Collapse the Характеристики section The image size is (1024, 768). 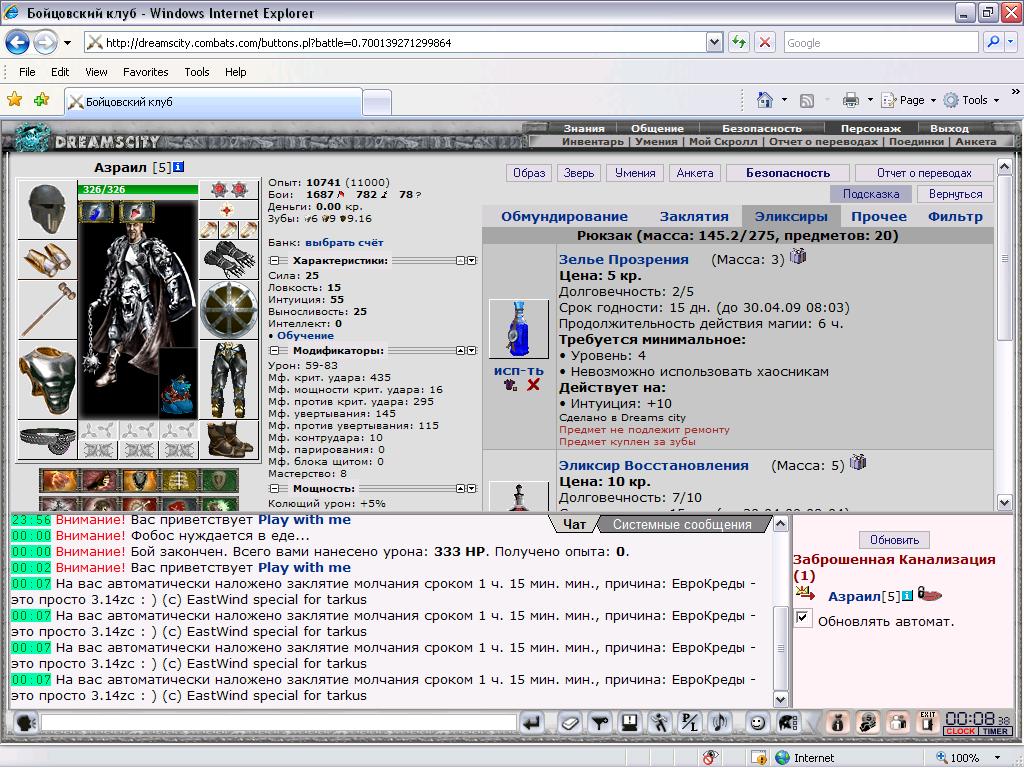[x=275, y=261]
